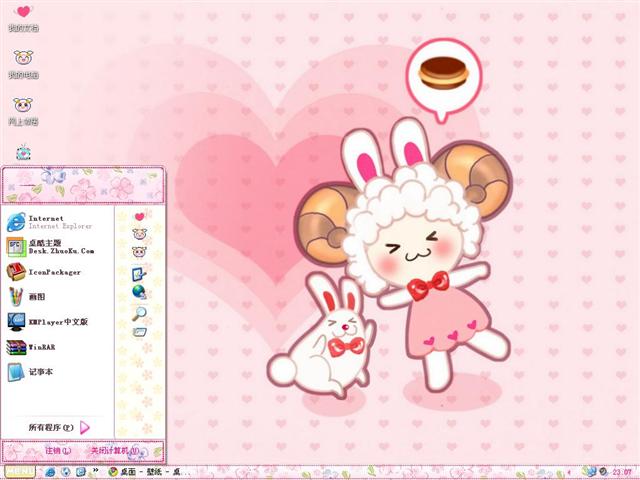Screen dimensions: 640x480
Task: Open the 我的电脑 desktop icon
Action: coord(23,62)
